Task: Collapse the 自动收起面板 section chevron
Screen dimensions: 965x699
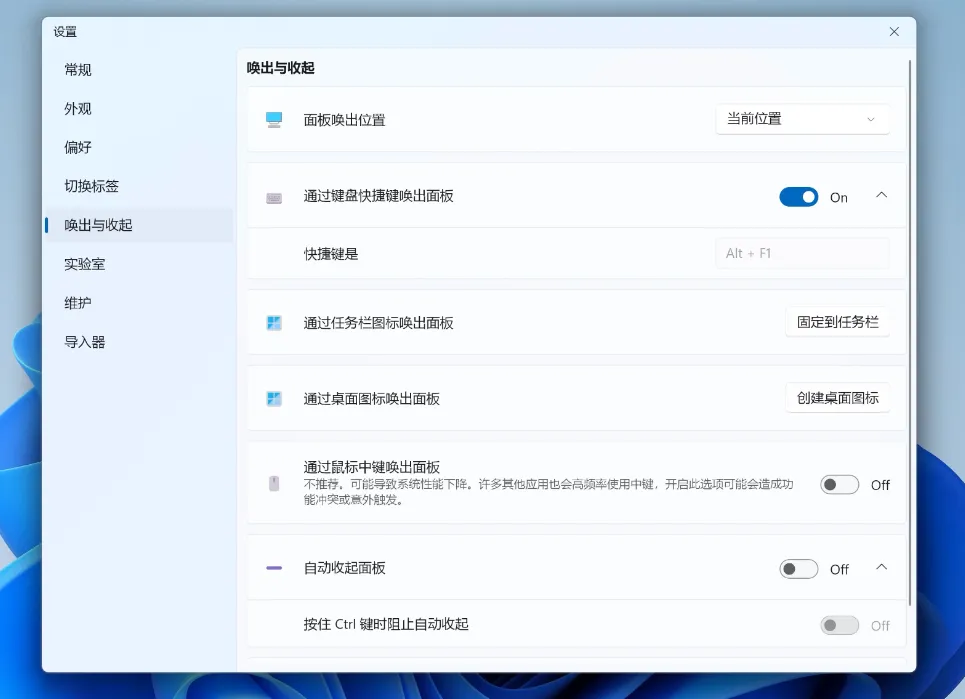Action: pyautogui.click(x=881, y=567)
